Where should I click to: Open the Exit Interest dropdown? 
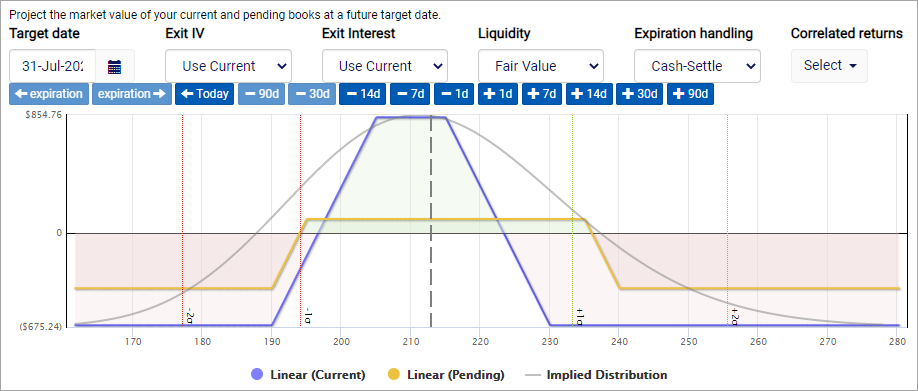coord(385,66)
